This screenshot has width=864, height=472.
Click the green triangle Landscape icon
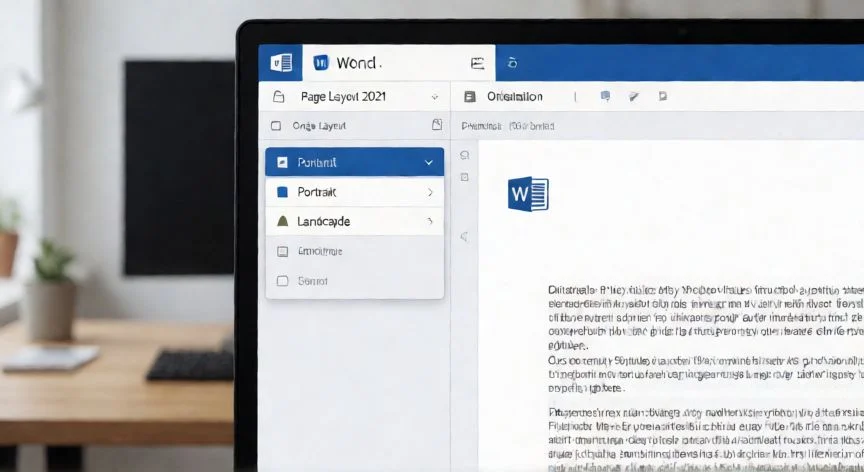point(283,221)
